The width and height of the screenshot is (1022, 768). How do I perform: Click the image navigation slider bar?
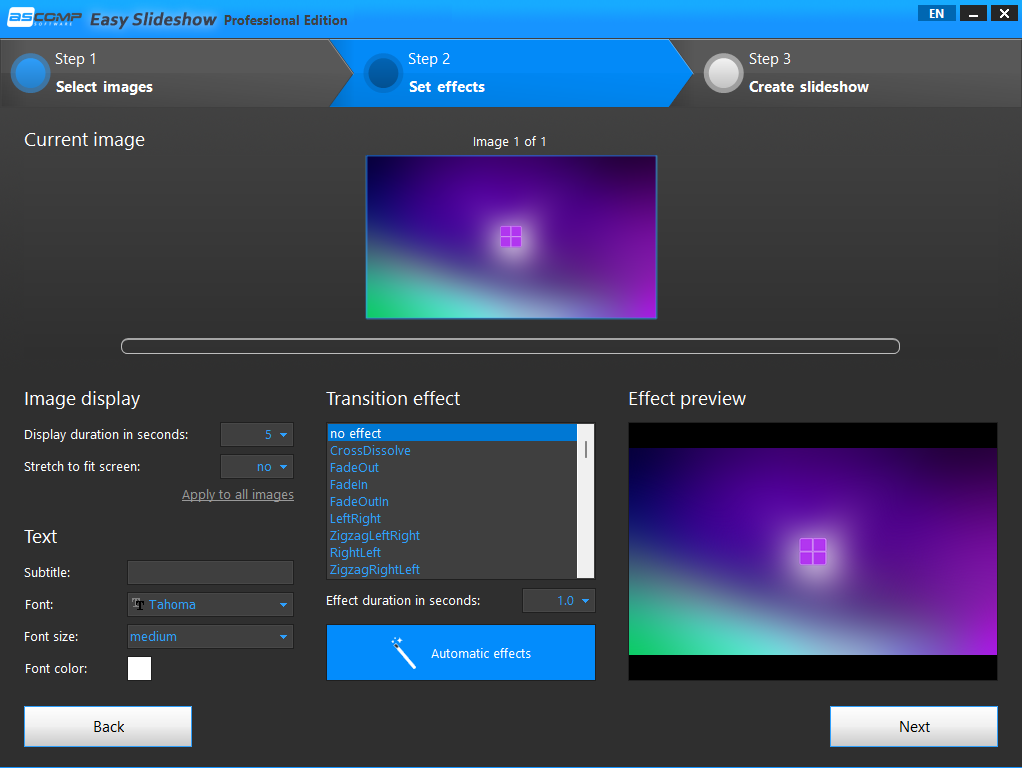510,346
